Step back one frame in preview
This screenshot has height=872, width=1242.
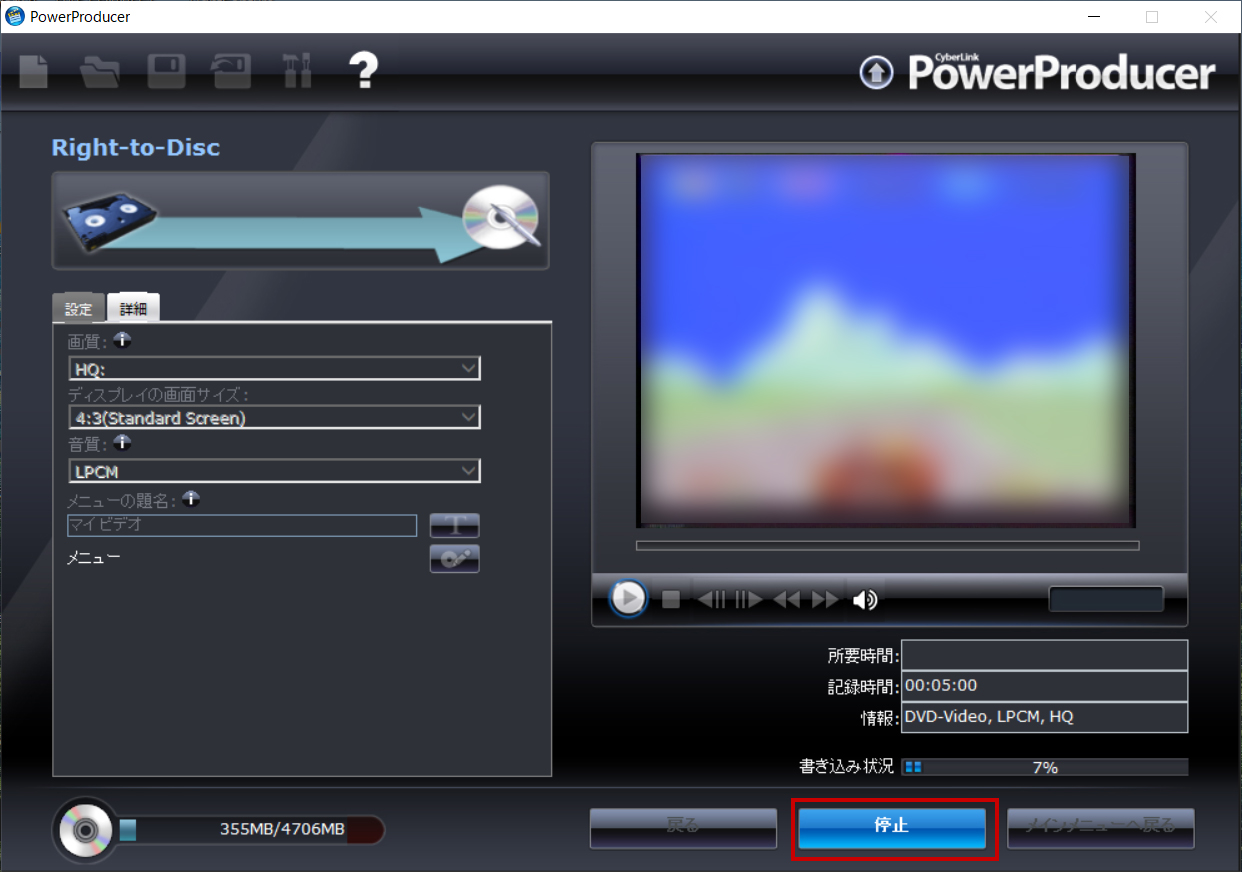pos(712,600)
